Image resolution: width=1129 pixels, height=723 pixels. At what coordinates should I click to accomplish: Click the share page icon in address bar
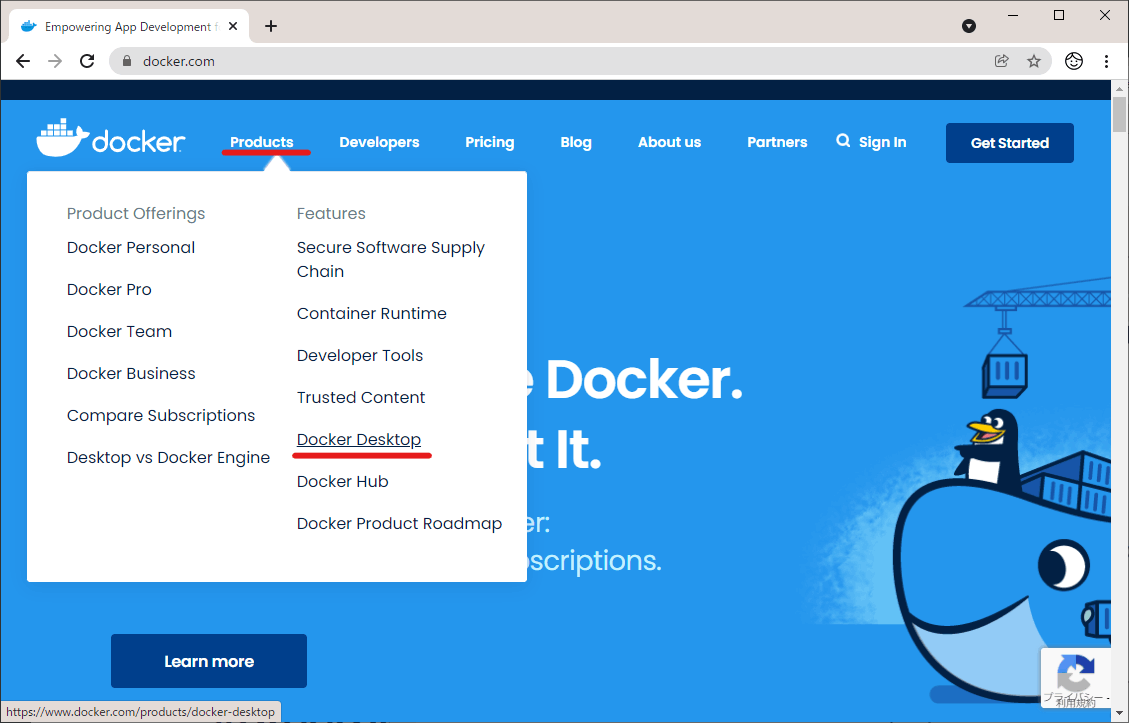(1002, 61)
